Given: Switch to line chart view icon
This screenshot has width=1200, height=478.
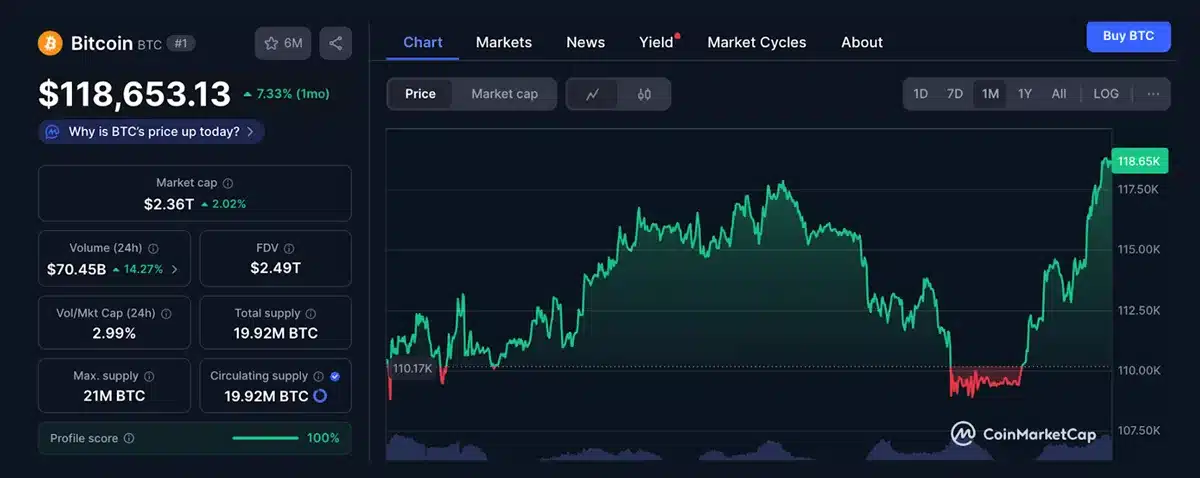Looking at the screenshot, I should 593,94.
